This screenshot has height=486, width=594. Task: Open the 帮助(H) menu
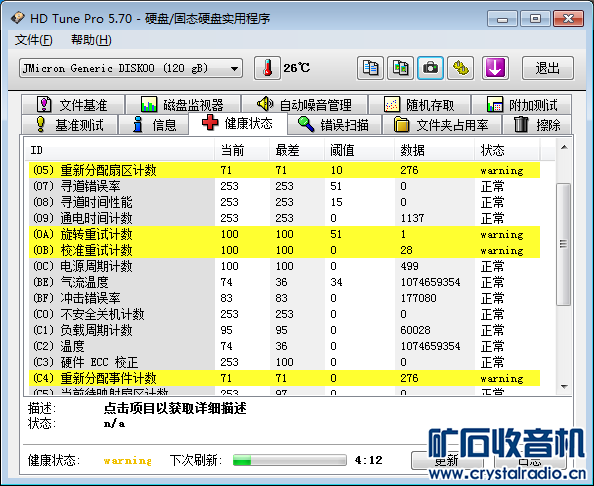[91, 40]
